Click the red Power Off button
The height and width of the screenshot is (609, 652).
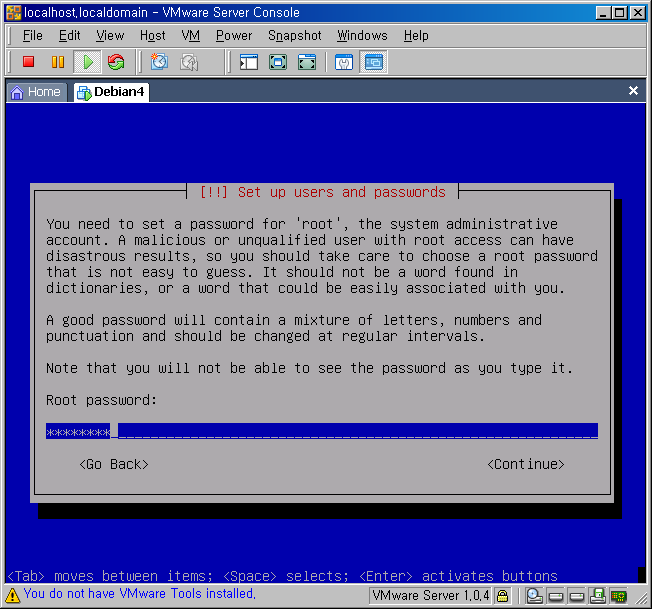point(29,62)
